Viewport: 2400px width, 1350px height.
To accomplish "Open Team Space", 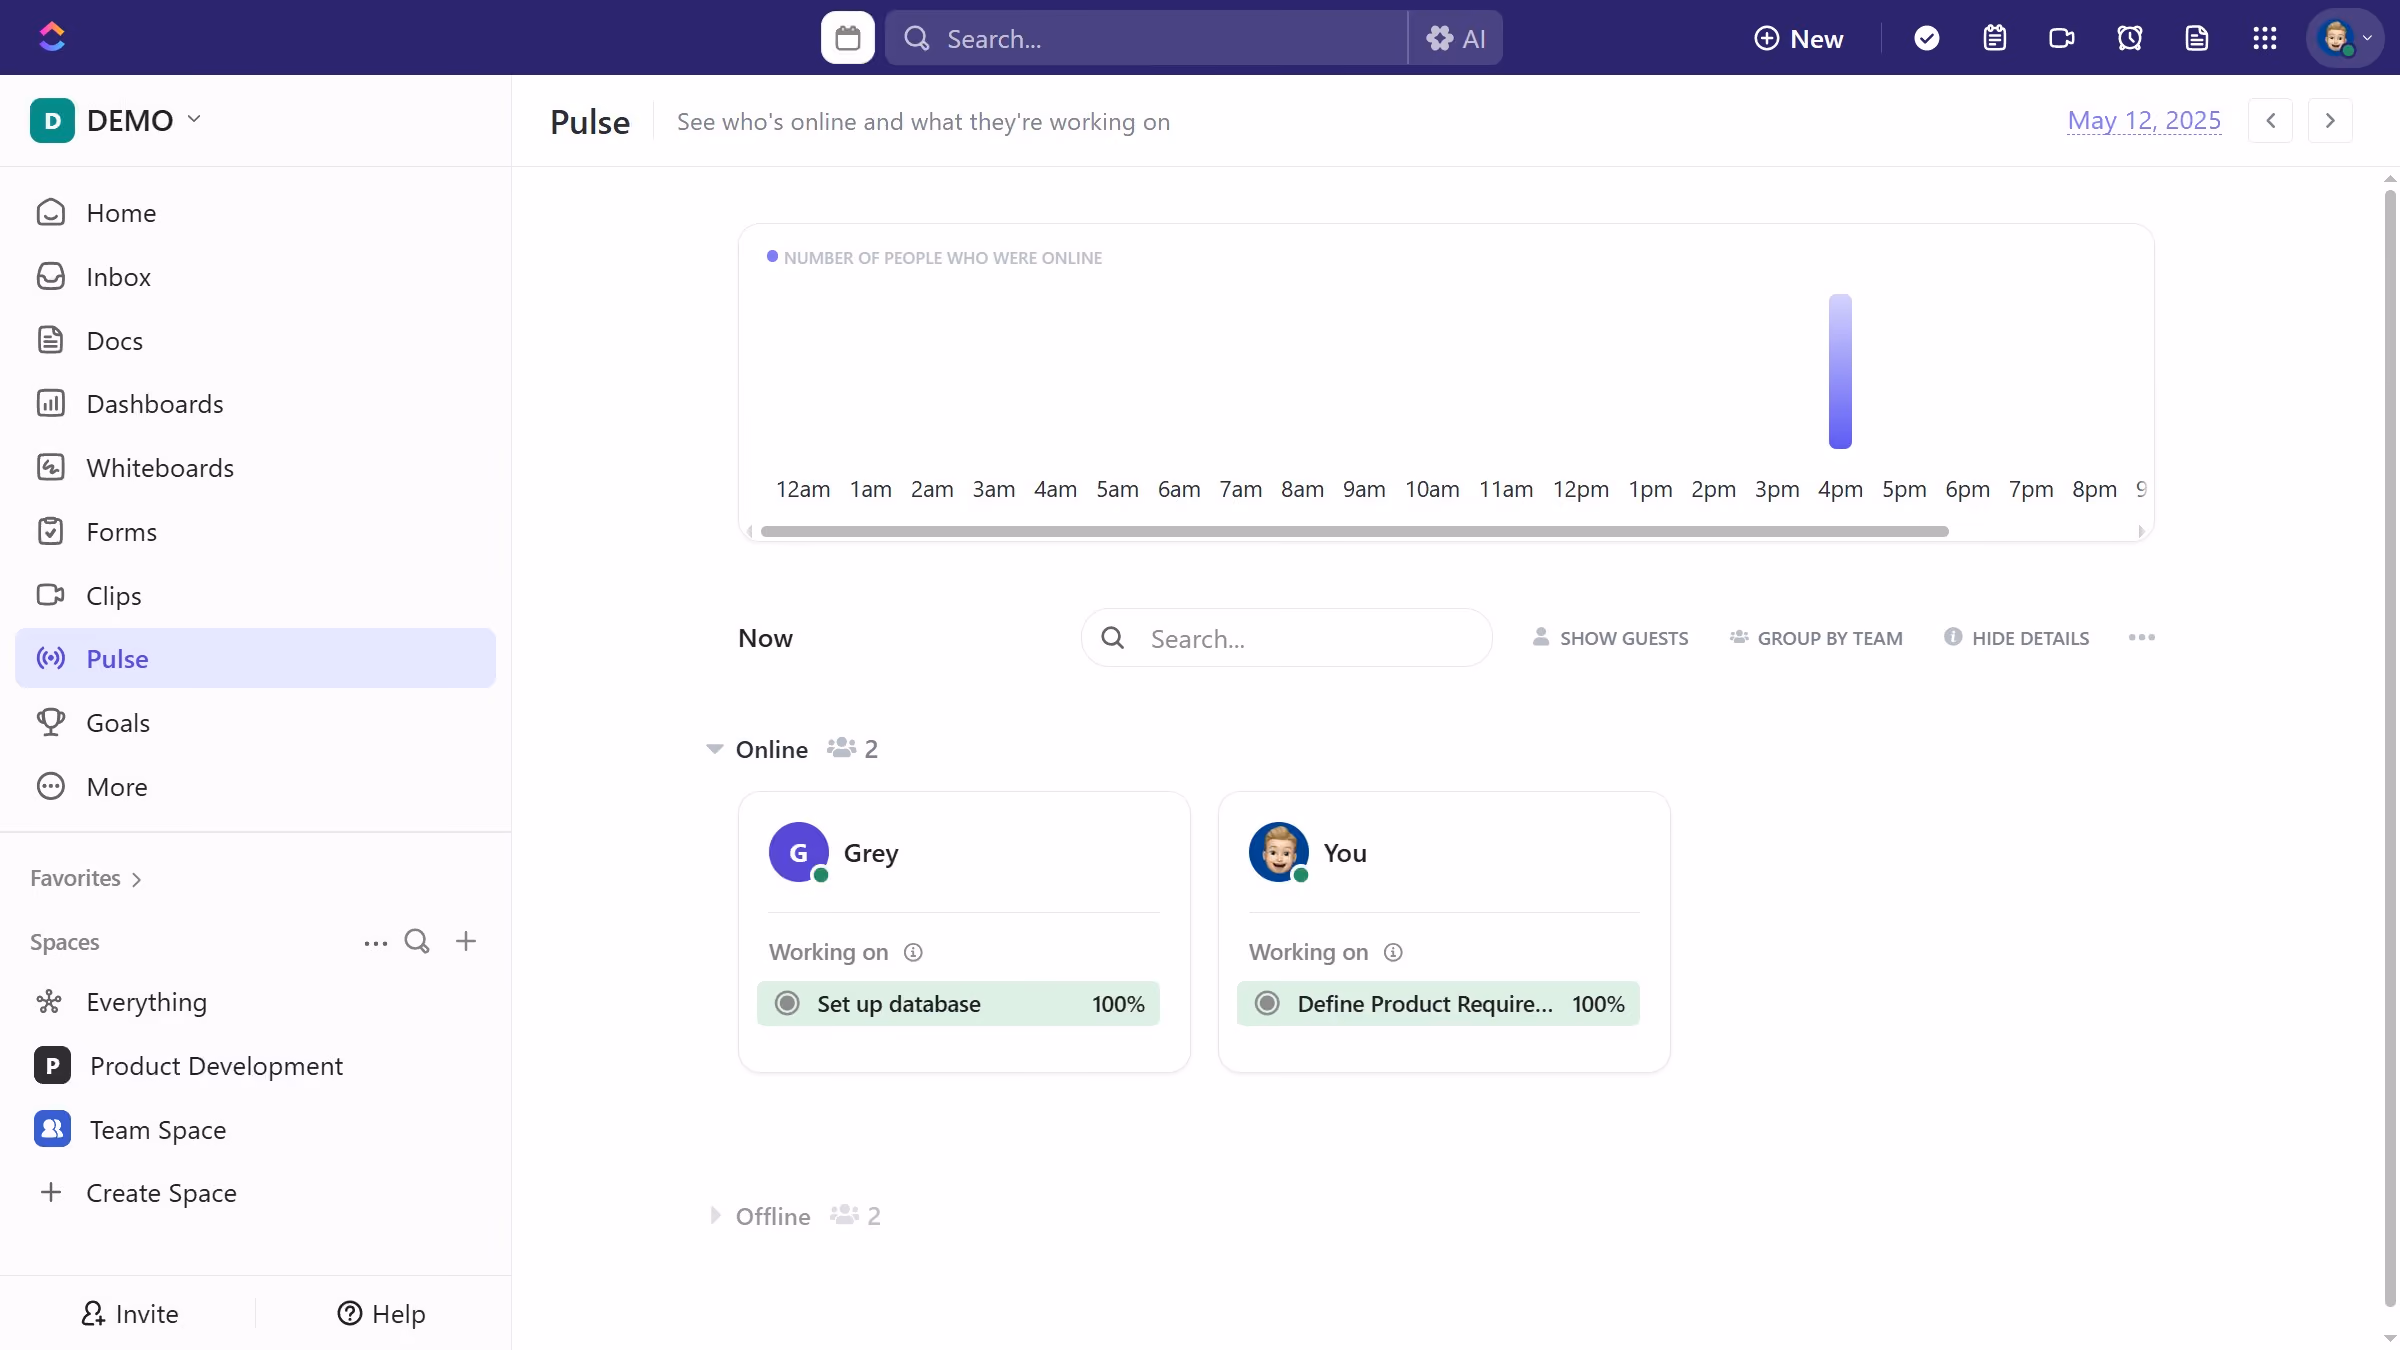I will [x=255, y=1130].
